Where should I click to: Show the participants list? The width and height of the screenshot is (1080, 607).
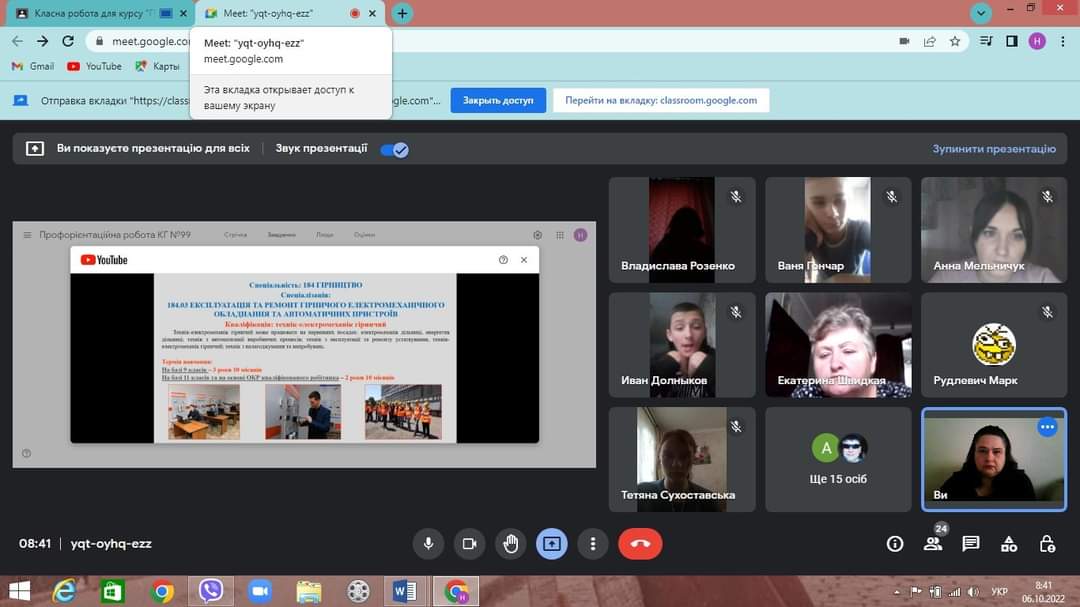(933, 543)
